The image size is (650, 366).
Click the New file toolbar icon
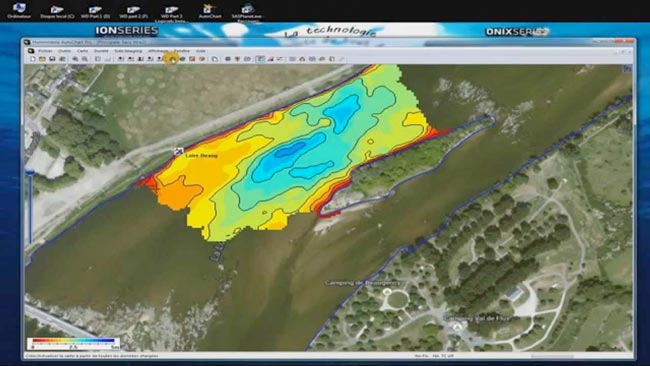(33, 59)
